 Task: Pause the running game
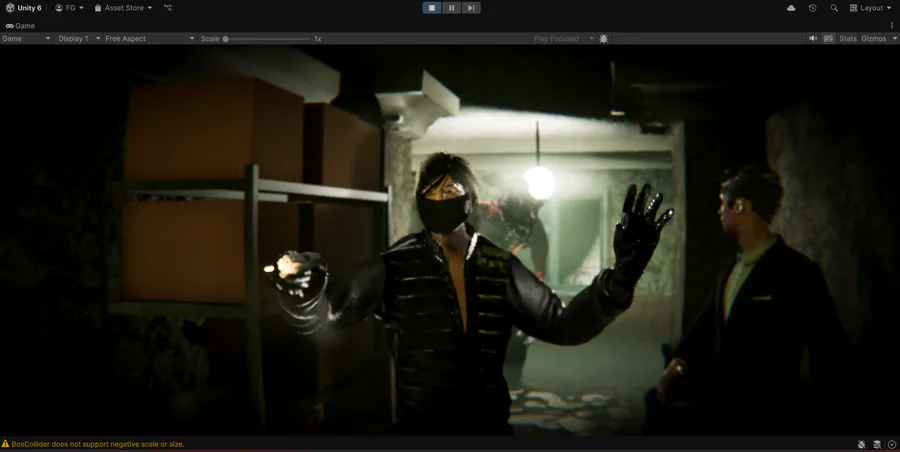pos(451,8)
